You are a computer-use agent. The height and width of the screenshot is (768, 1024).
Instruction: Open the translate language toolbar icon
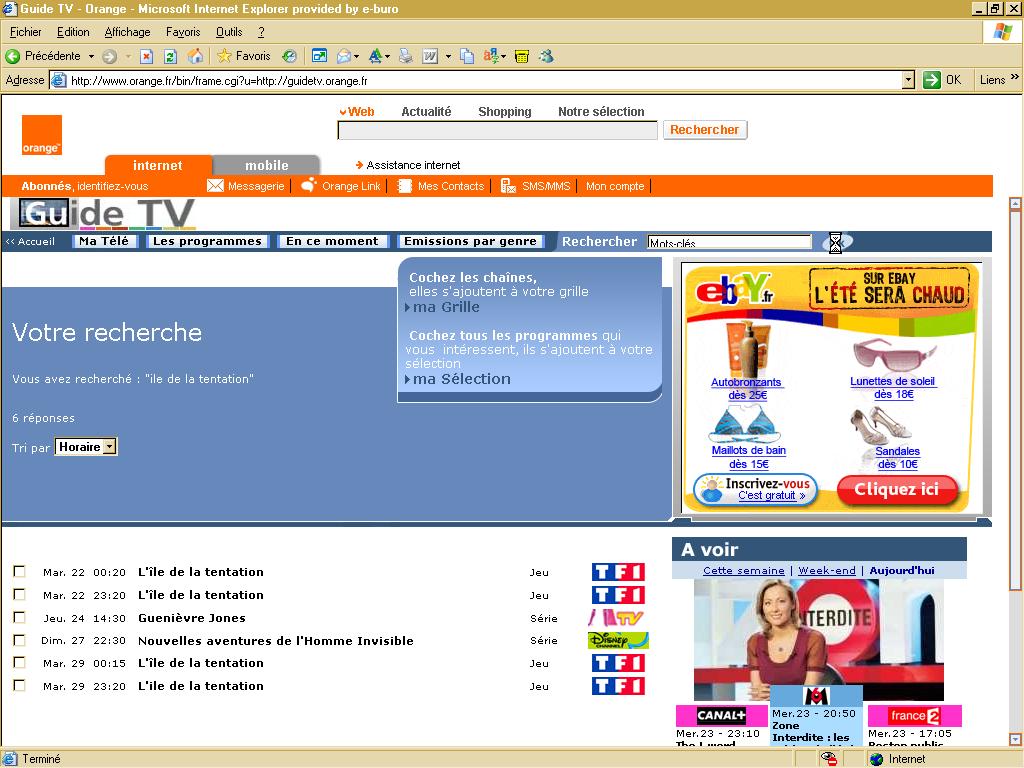pyautogui.click(x=490, y=56)
